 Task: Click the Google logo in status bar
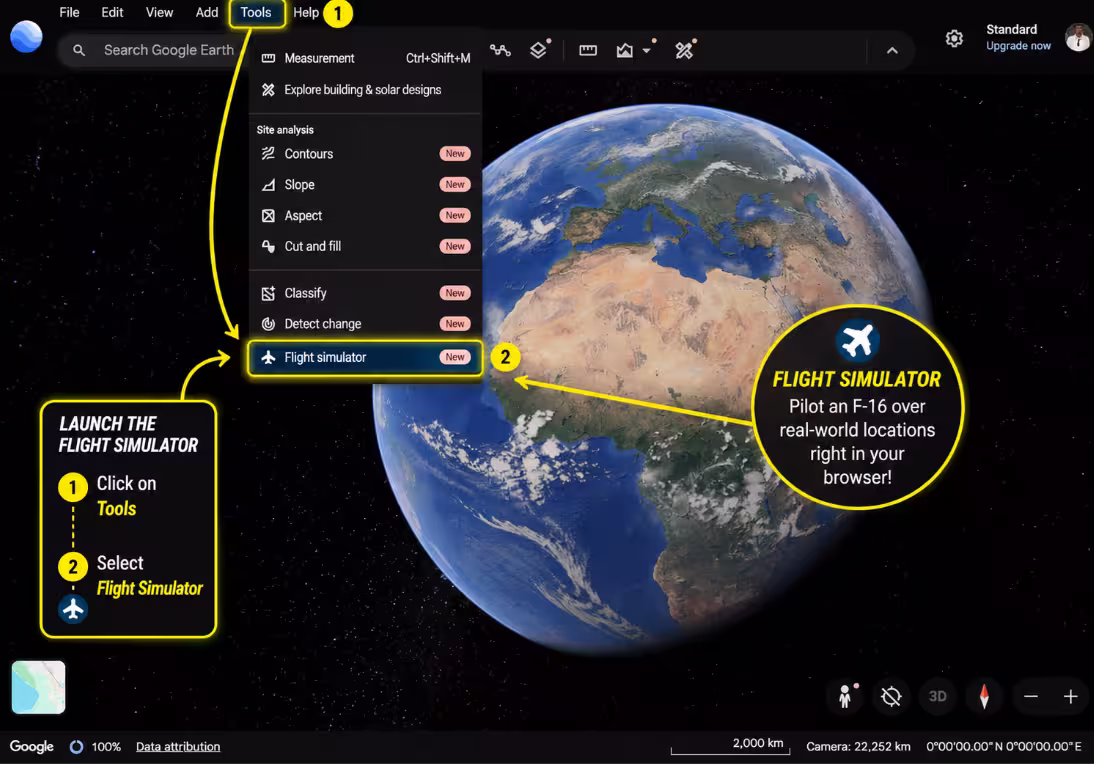coord(31,747)
